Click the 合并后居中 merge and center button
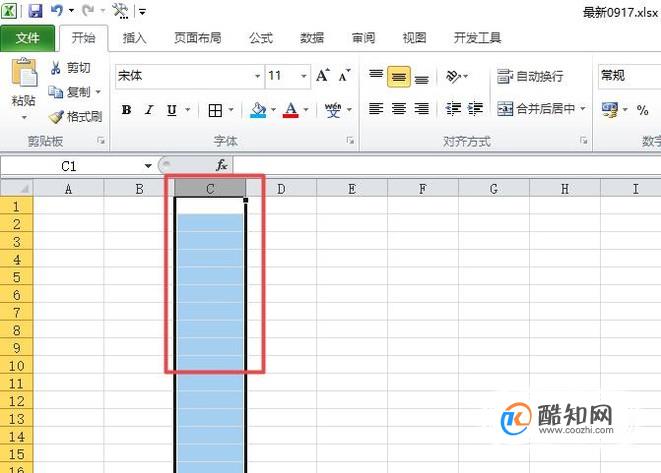Screen dimensions: 661x473 click(x=535, y=109)
